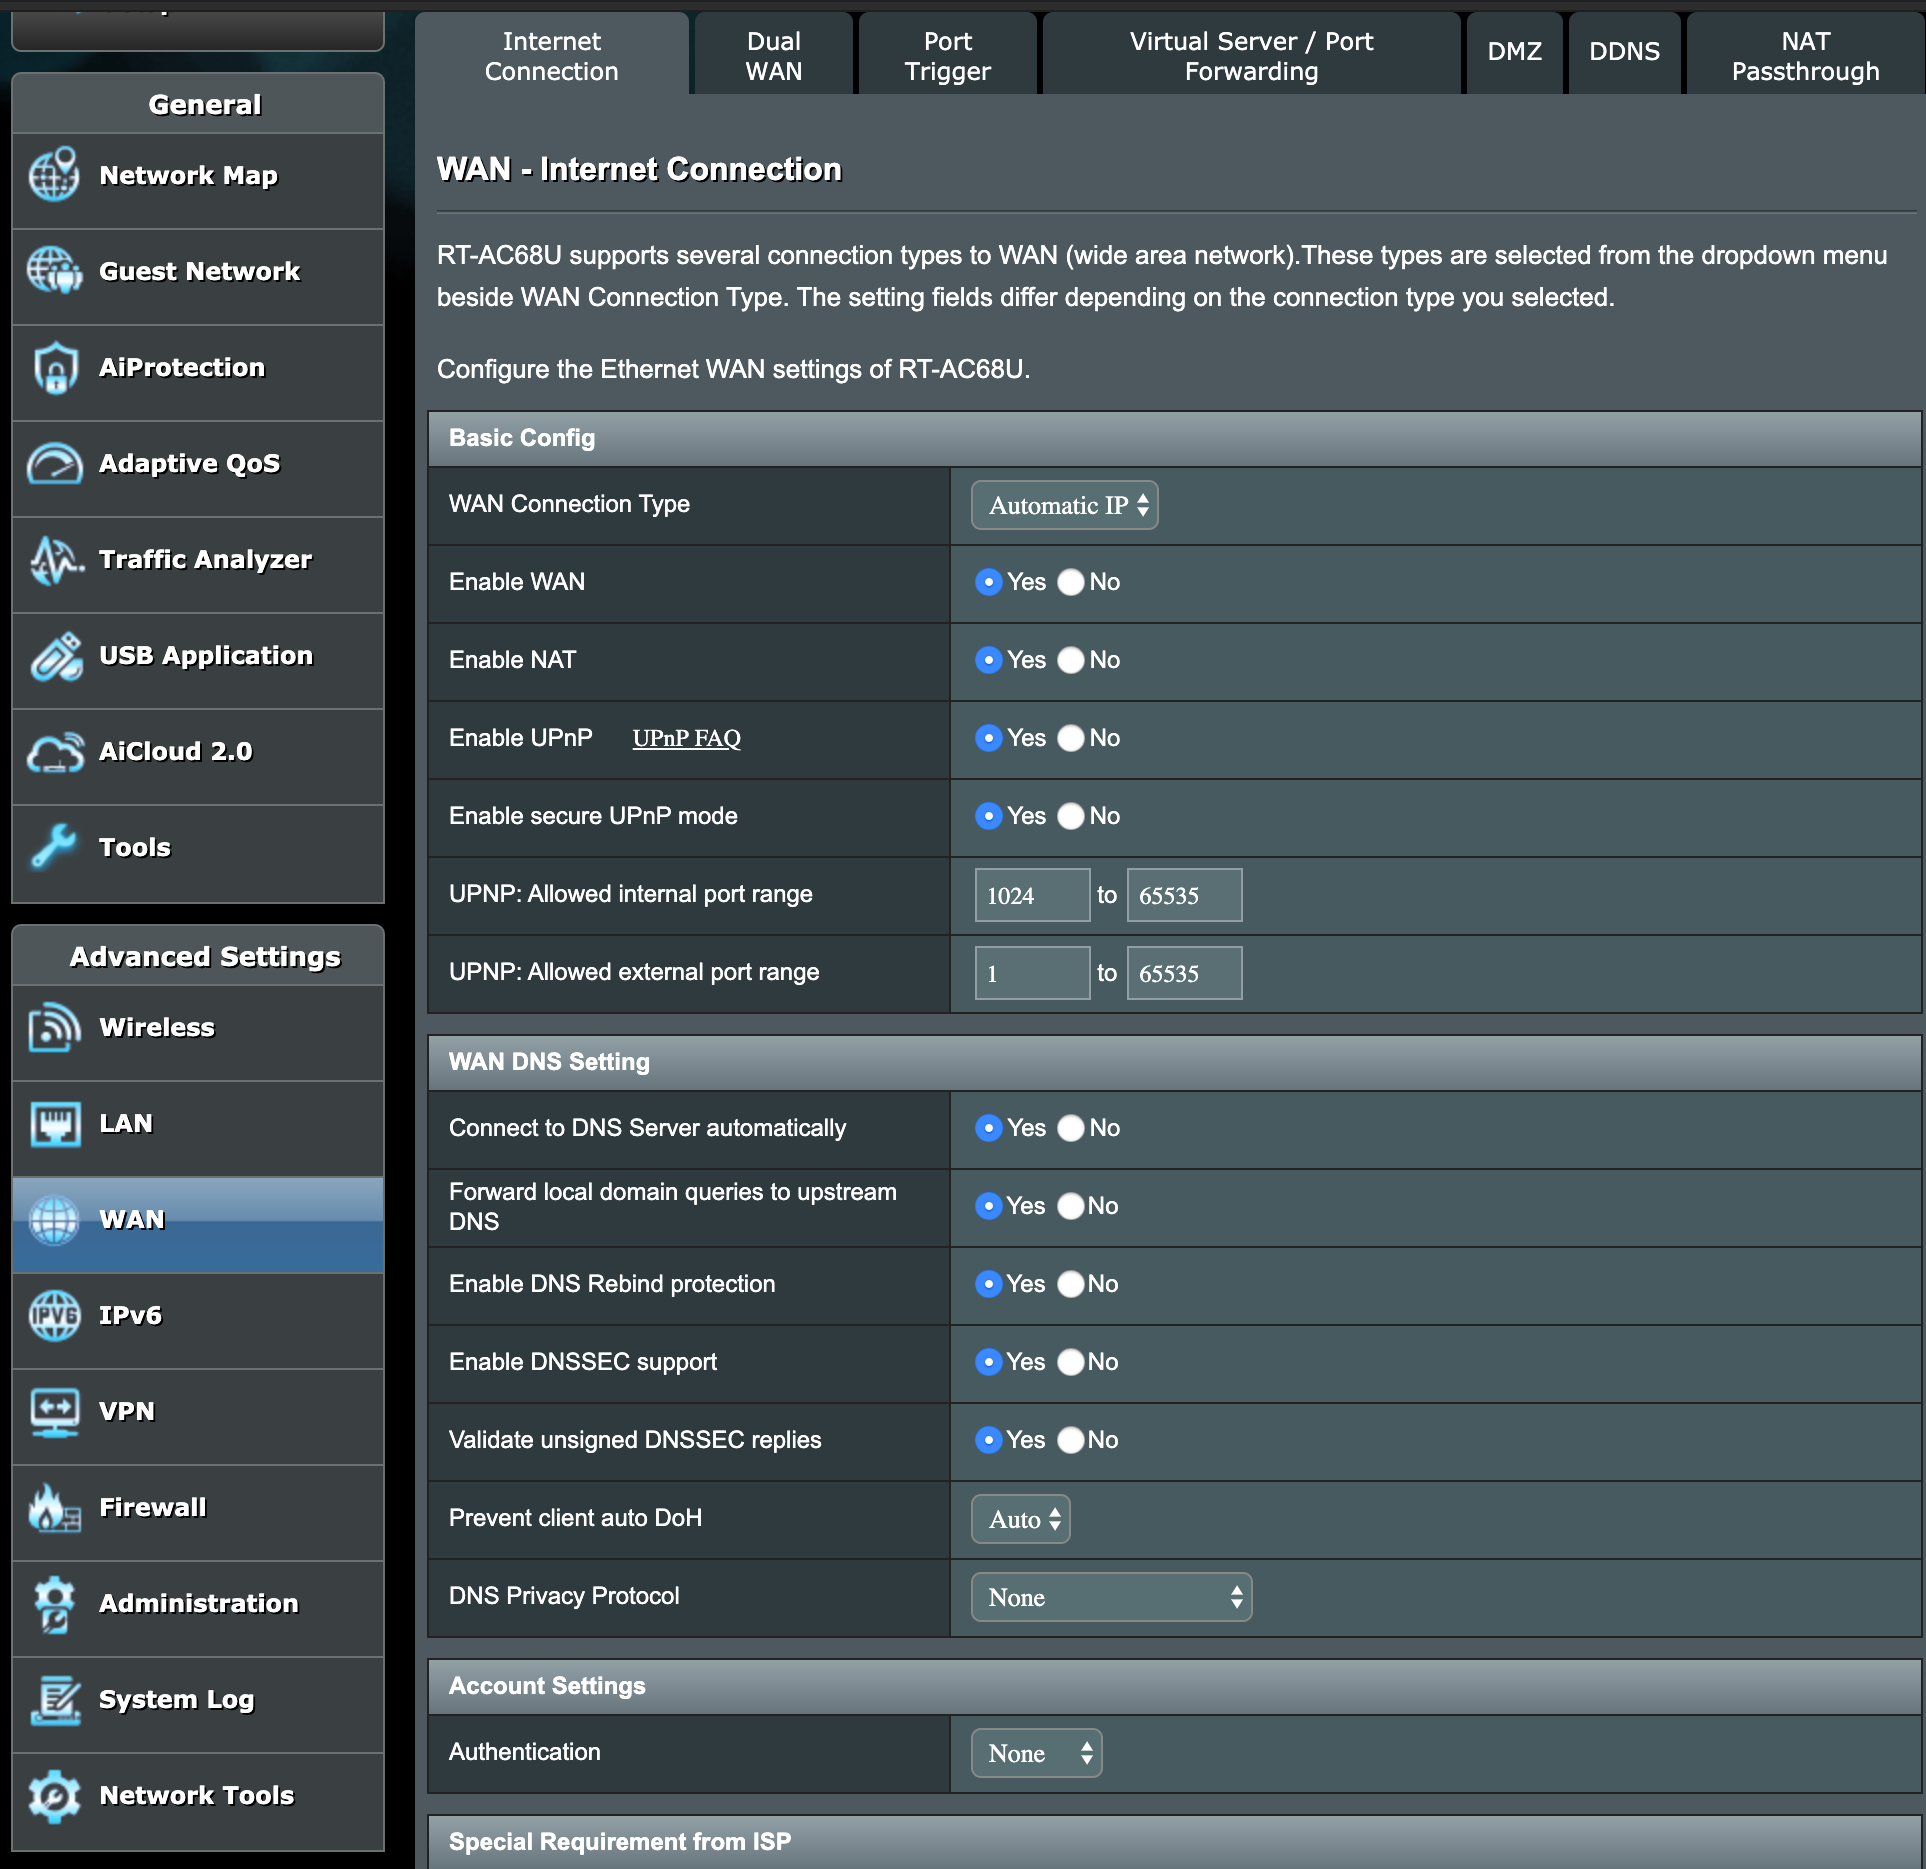This screenshot has width=1926, height=1869.
Task: Change Prevent client auto DoH setting
Action: [1020, 1519]
